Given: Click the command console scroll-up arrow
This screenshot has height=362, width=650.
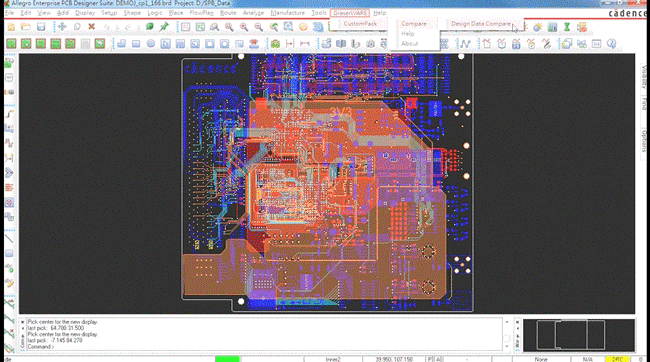Looking at the screenshot, I should point(507,322).
